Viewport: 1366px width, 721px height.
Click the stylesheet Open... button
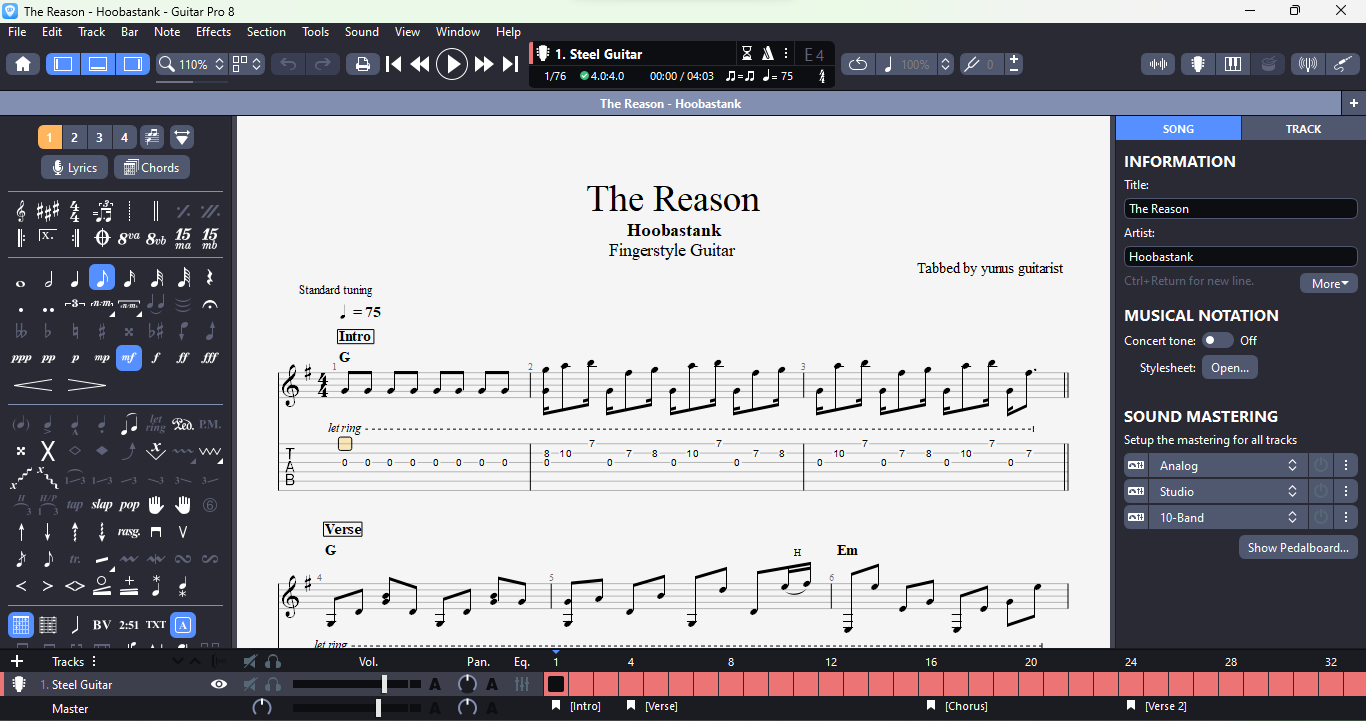(1230, 368)
